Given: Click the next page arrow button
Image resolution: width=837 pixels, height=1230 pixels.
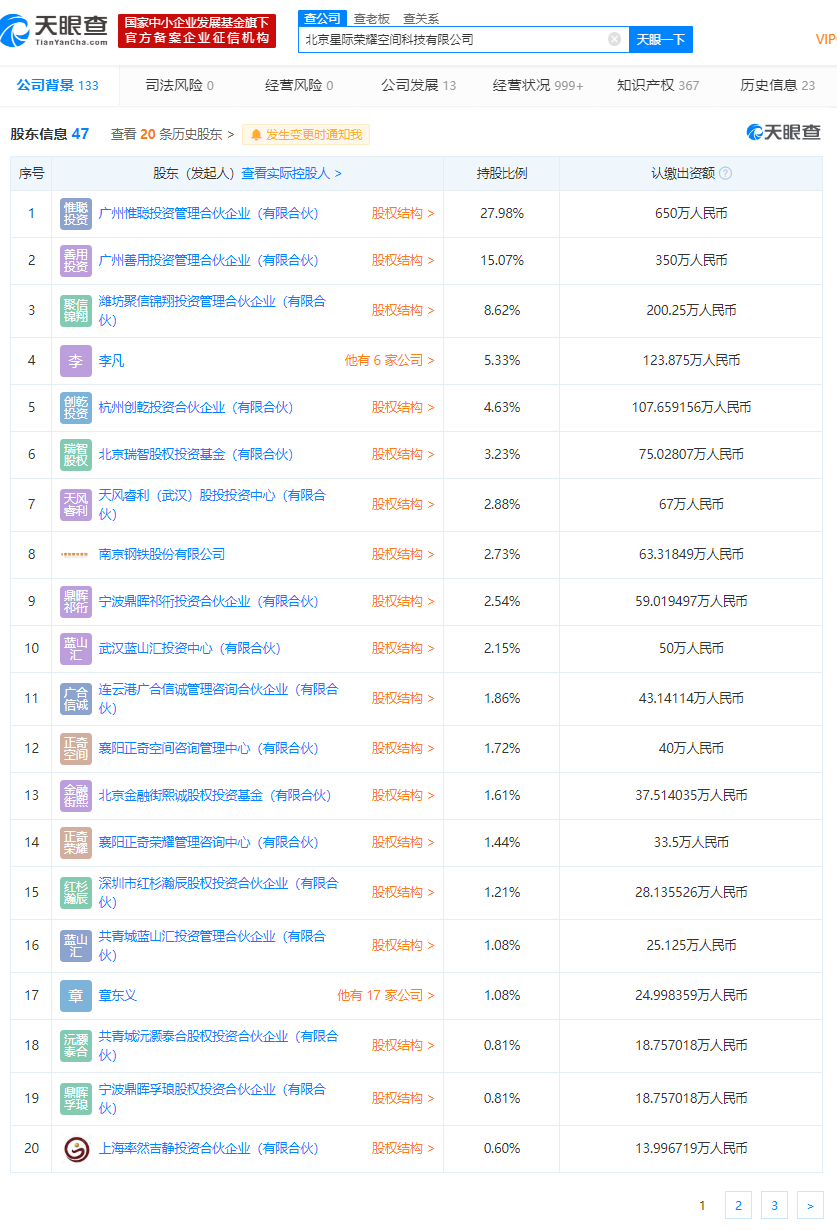Looking at the screenshot, I should 810,1205.
